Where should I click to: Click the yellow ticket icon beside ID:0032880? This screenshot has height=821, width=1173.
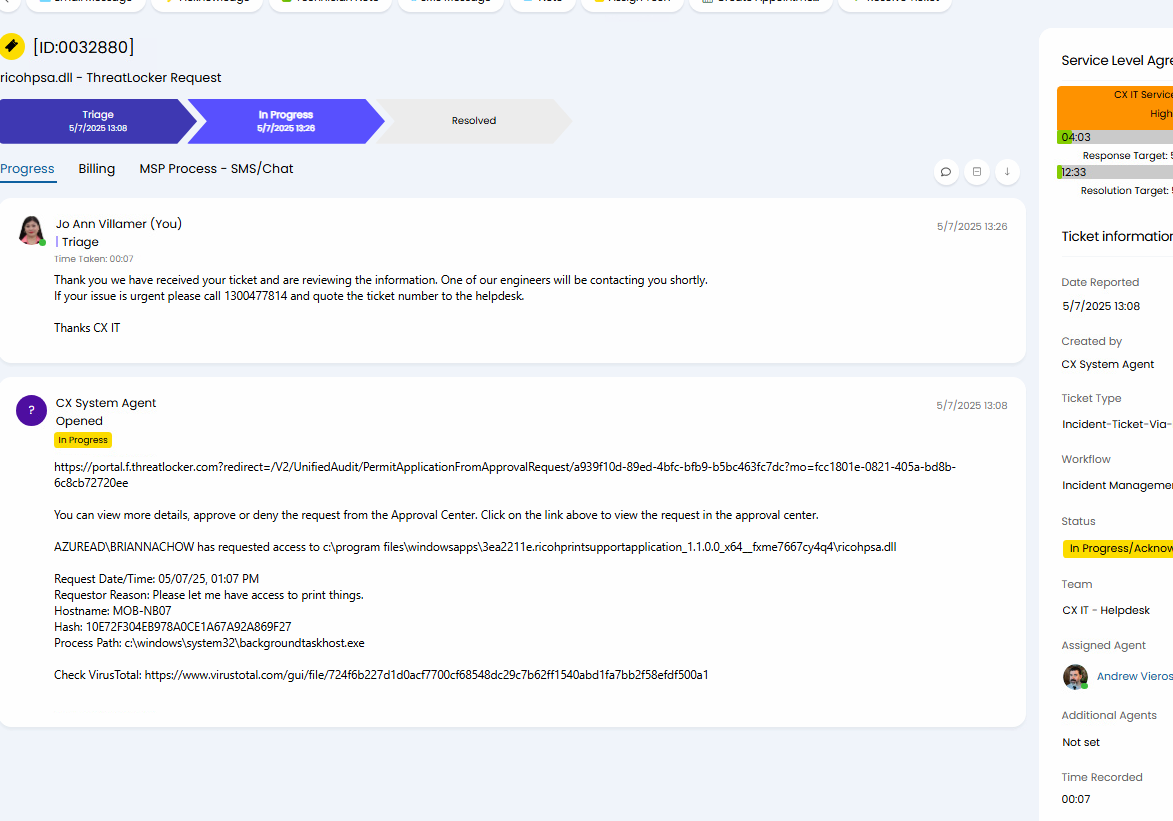point(11,46)
